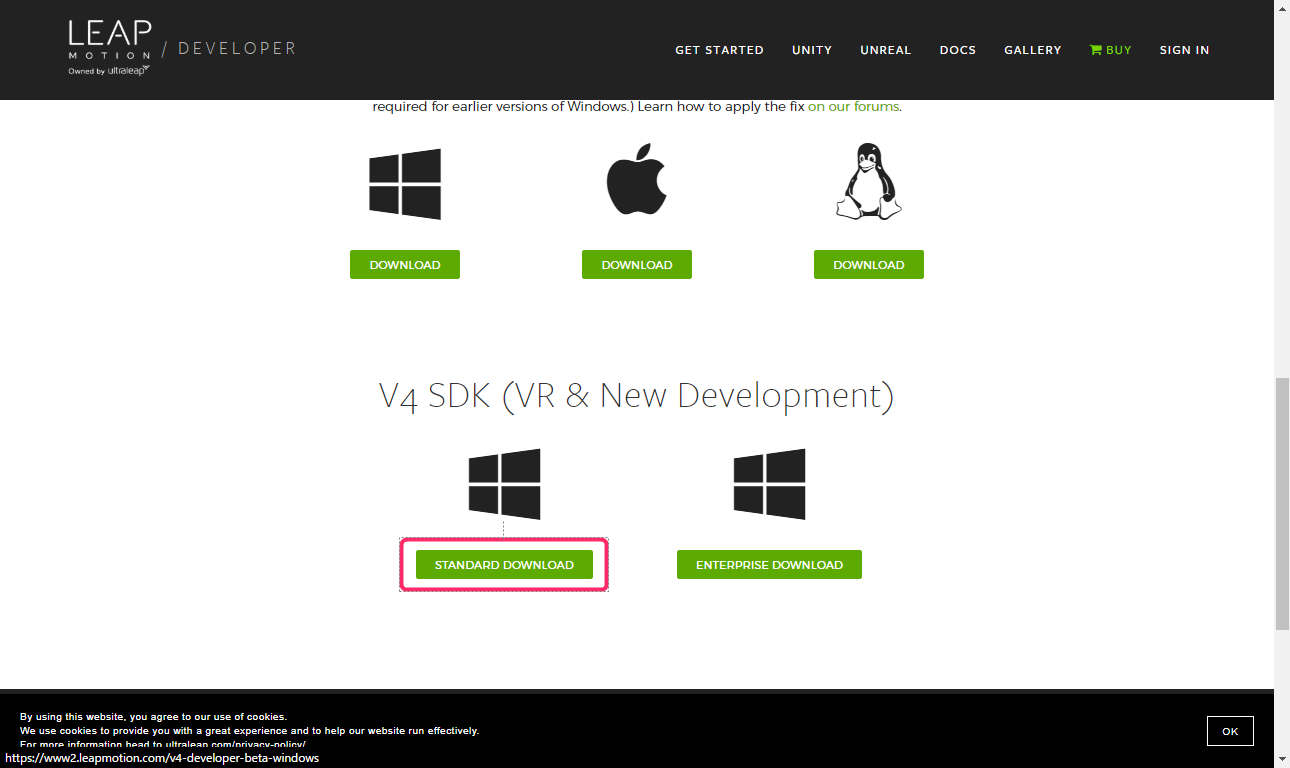
Task: Open the Unity navigation item
Action: click(812, 50)
